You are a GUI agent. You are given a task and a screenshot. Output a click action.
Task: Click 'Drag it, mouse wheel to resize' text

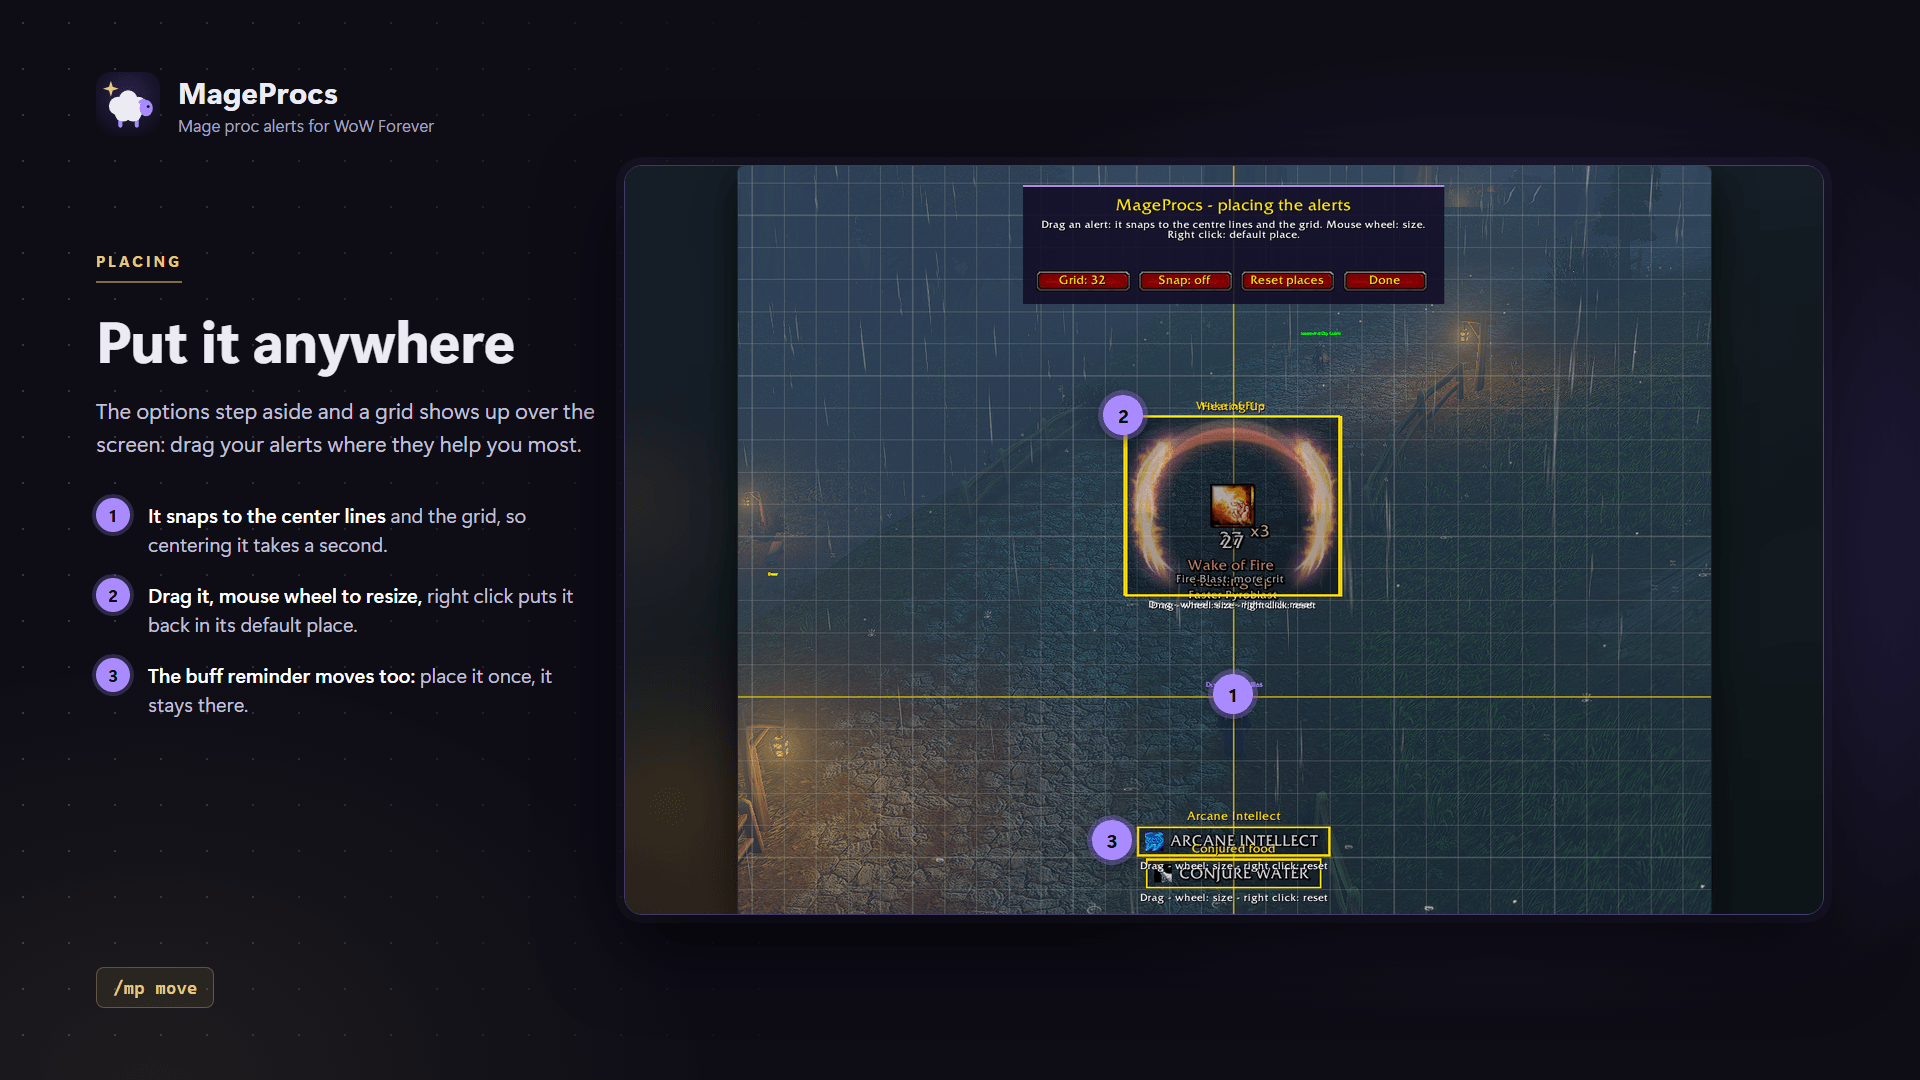(285, 596)
